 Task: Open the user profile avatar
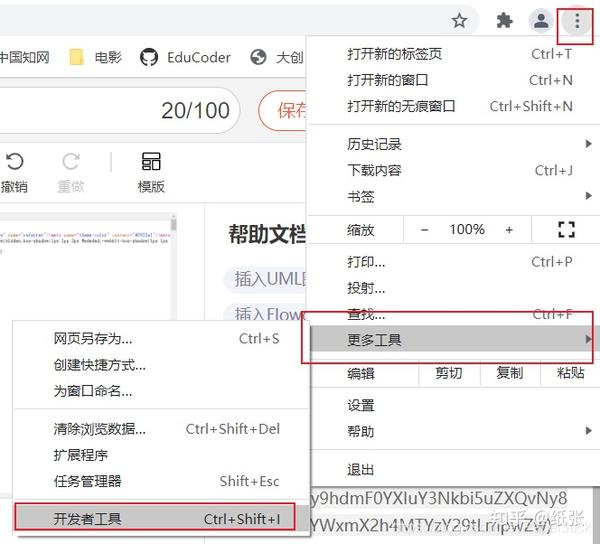pos(541,21)
